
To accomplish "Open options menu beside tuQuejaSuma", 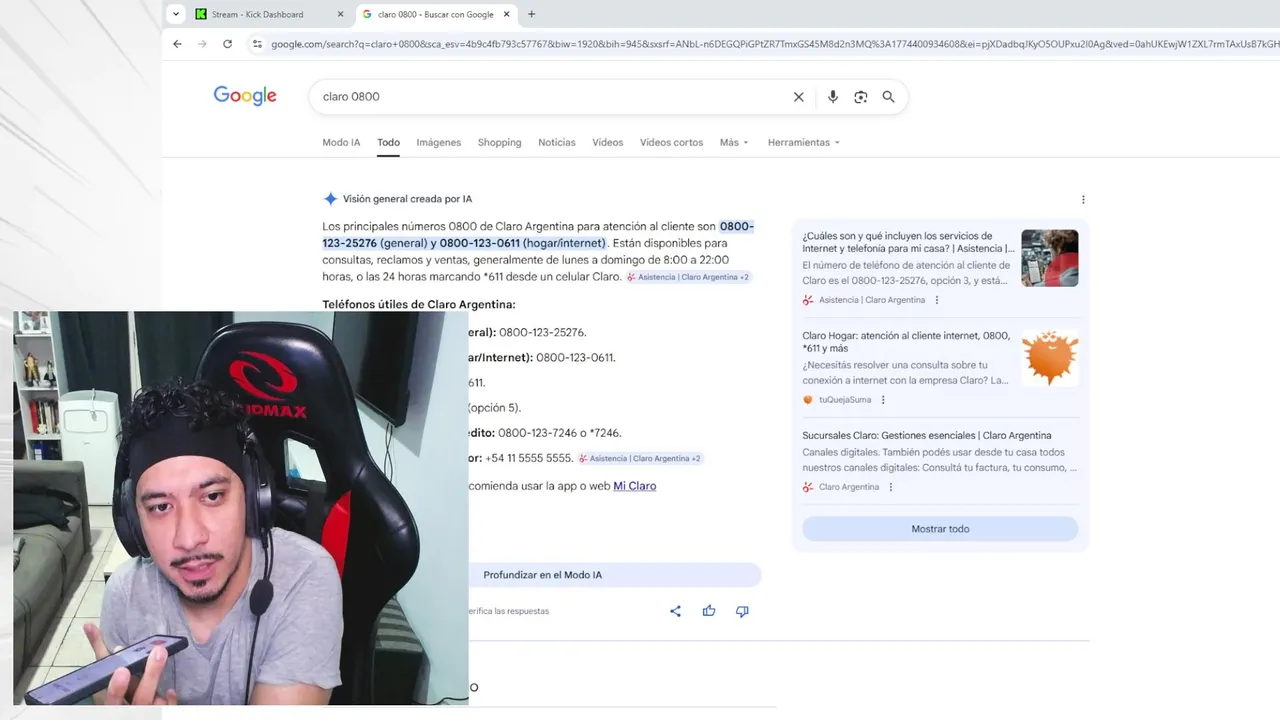I will (883, 400).
